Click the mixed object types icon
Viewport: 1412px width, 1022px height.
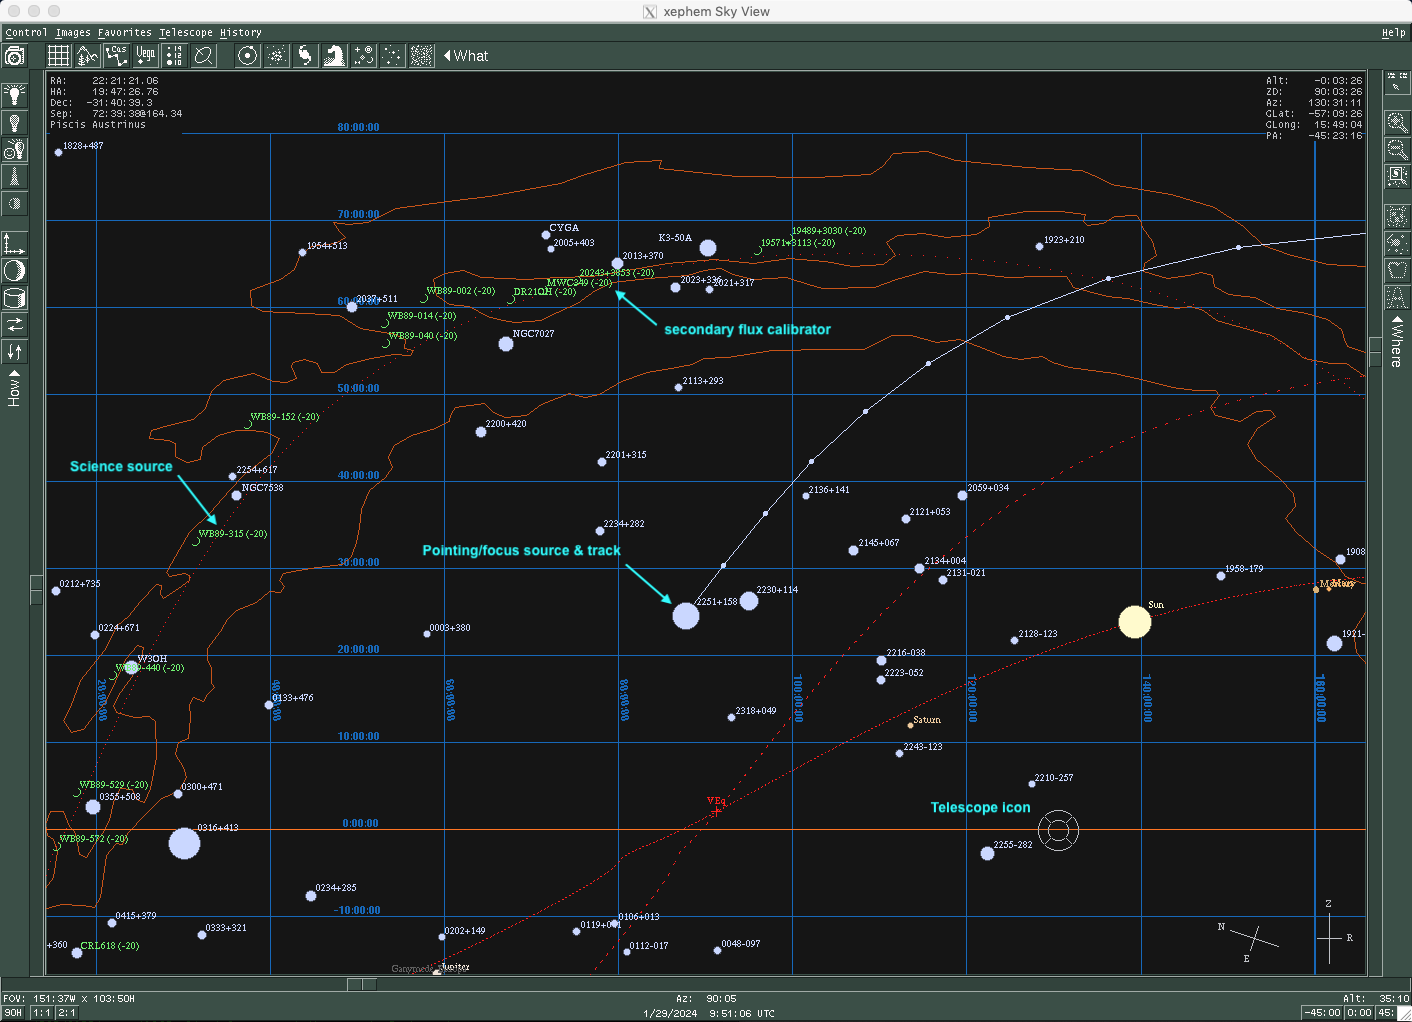(x=364, y=56)
